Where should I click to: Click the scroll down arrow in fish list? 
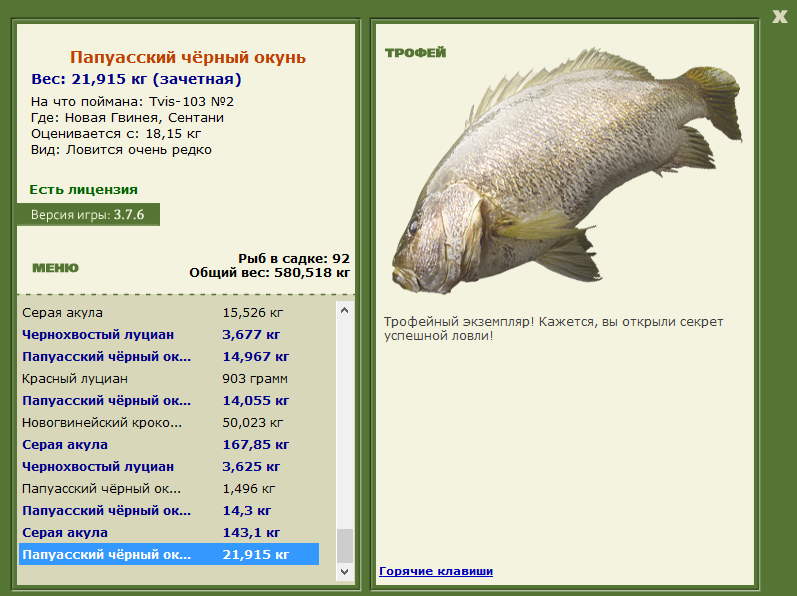tap(345, 571)
